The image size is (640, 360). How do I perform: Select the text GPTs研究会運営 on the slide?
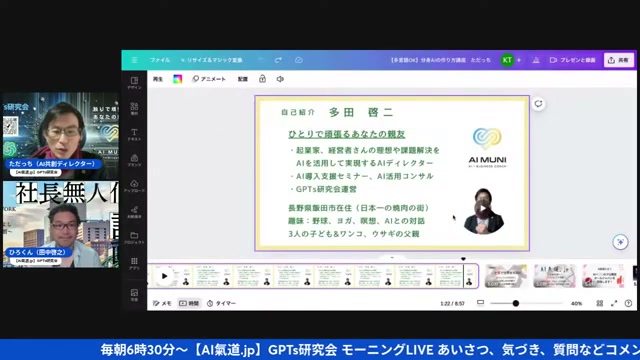[325, 189]
